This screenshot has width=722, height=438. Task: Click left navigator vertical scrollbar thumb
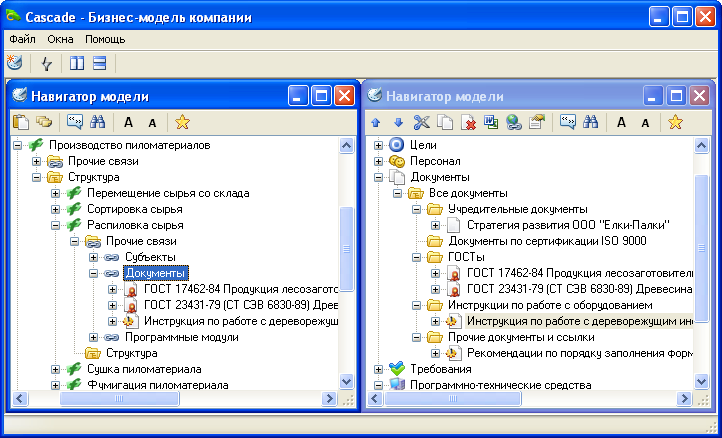coord(346,249)
